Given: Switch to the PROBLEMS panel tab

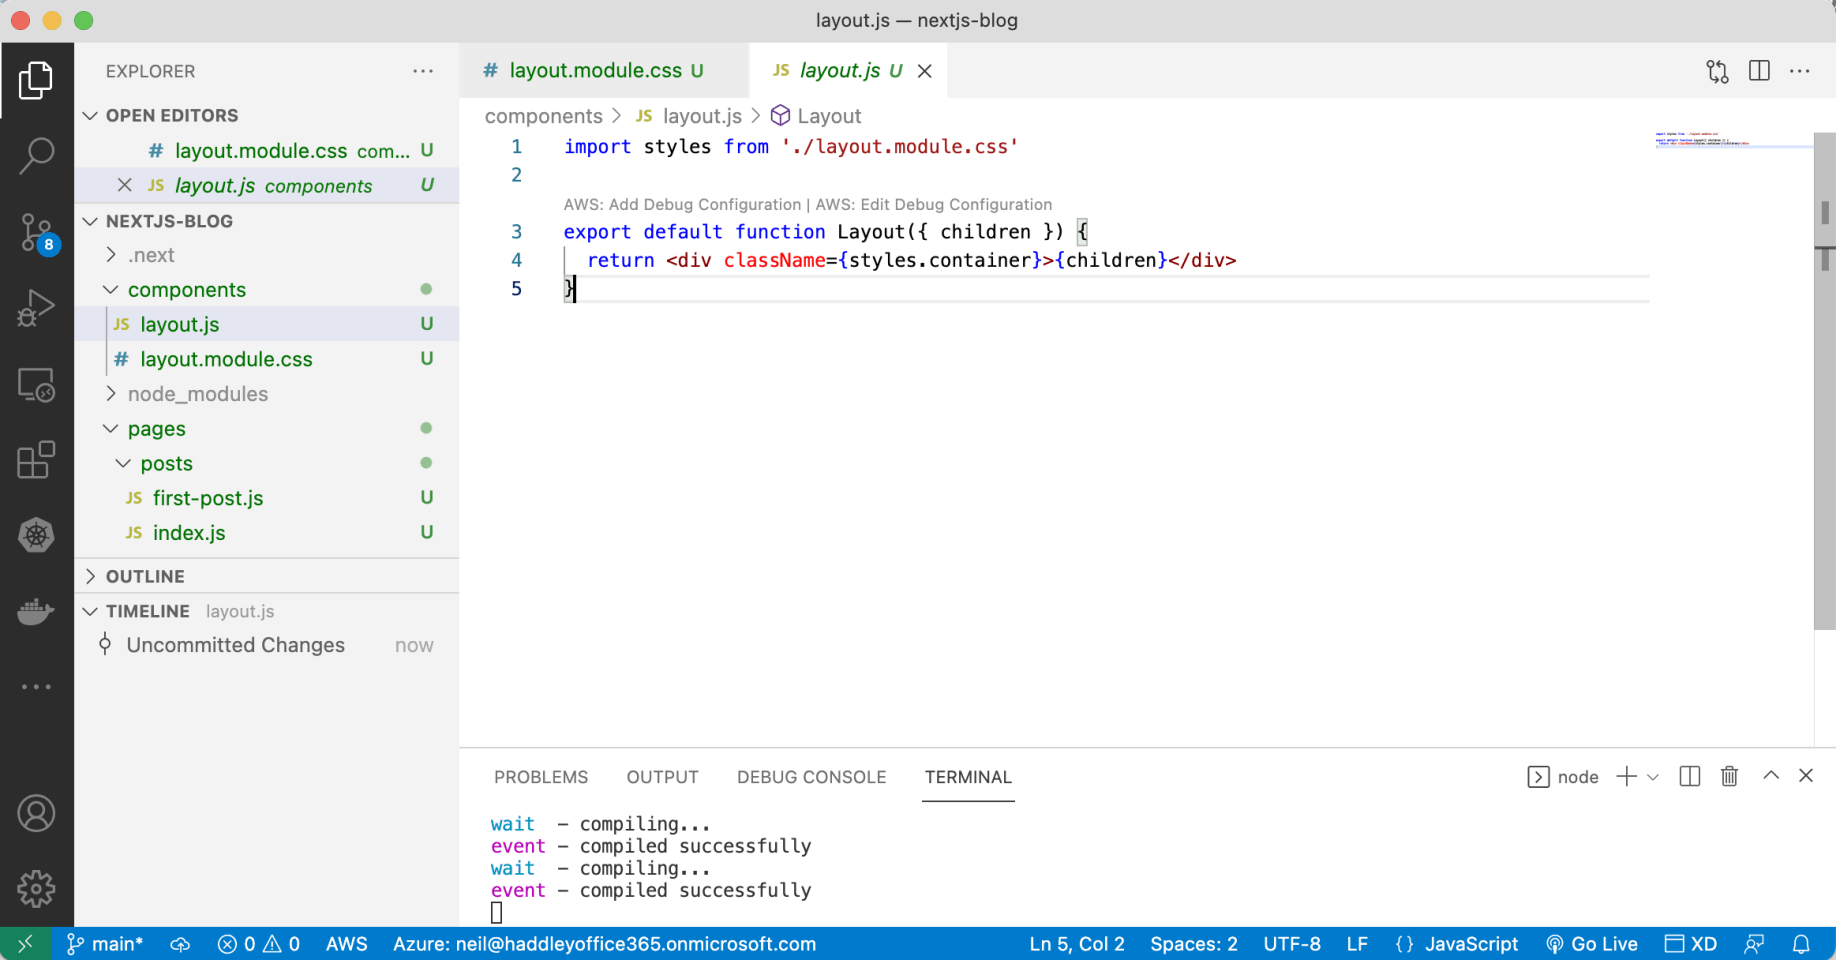Looking at the screenshot, I should coord(541,777).
